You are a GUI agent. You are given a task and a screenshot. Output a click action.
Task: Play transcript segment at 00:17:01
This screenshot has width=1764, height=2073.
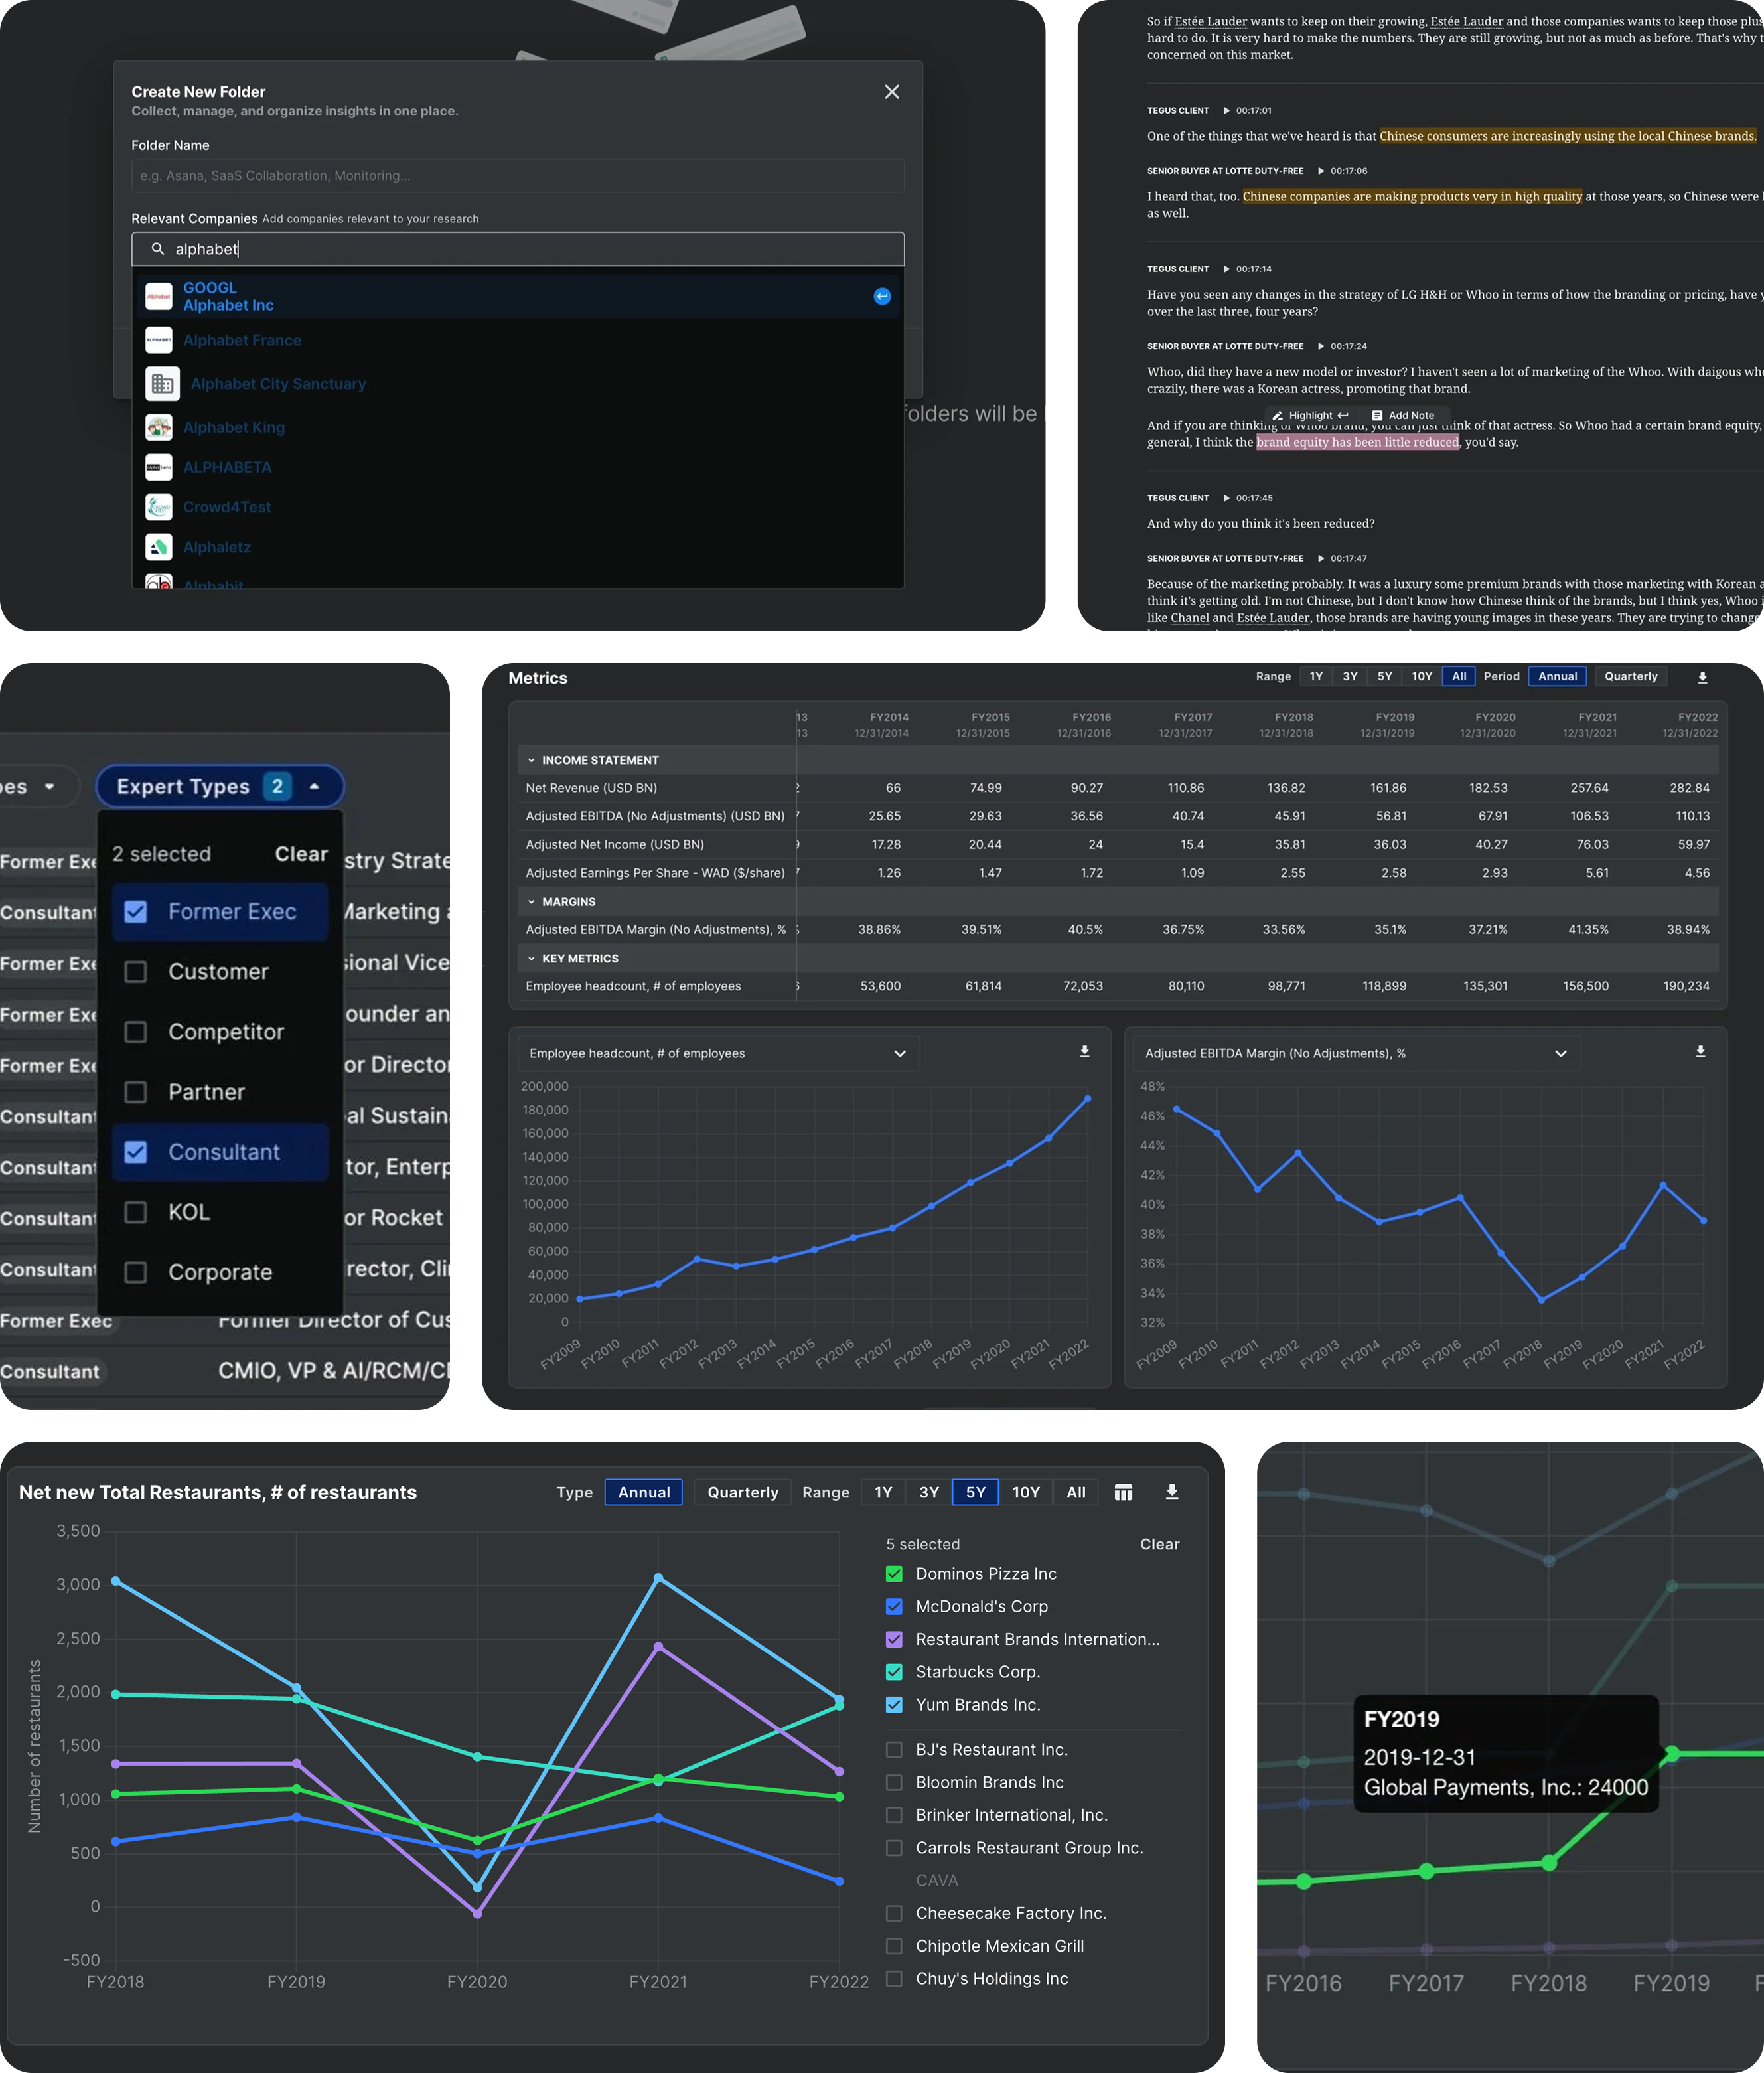pyautogui.click(x=1227, y=111)
